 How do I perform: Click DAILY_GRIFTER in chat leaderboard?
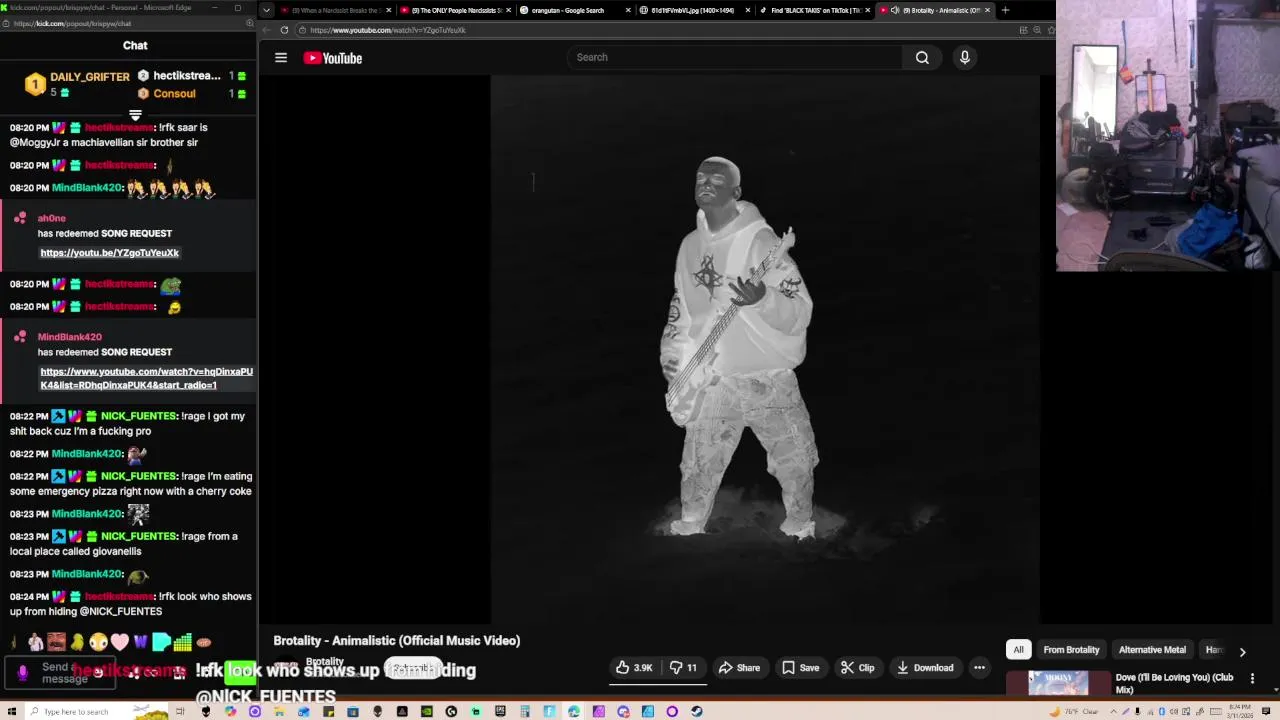click(x=90, y=77)
